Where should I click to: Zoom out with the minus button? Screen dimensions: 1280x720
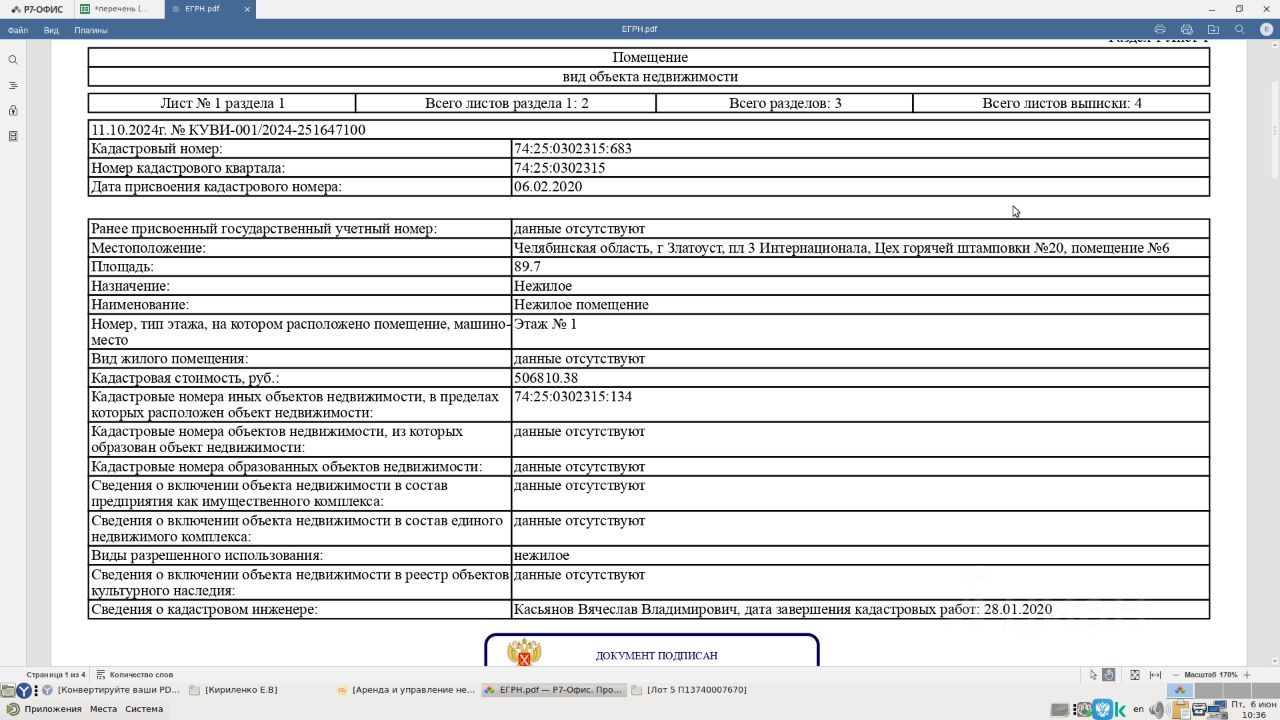click(x=1176, y=675)
